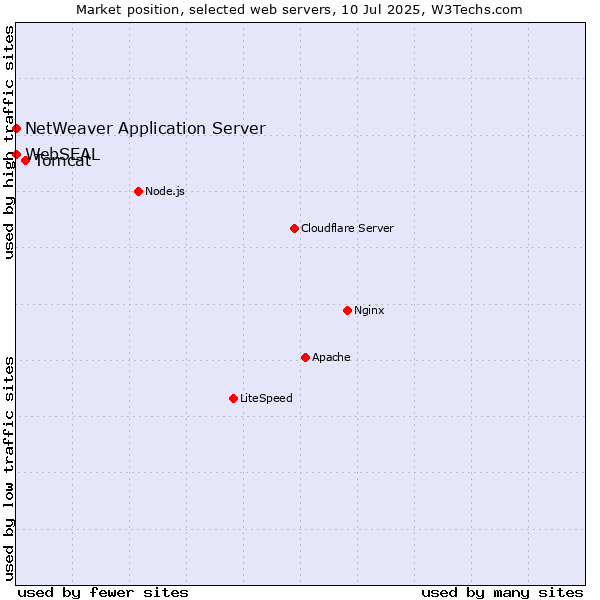This screenshot has height=600, width=600.
Task: Click the "Cloudflare Server" label
Action: pyautogui.click(x=347, y=228)
